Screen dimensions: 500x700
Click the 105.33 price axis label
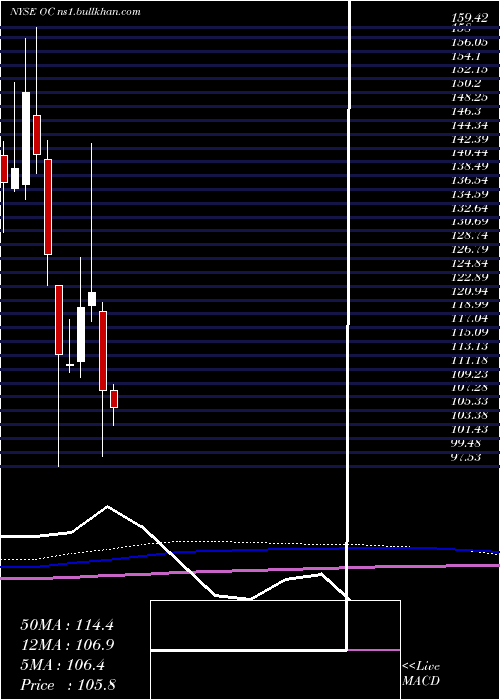(x=468, y=401)
